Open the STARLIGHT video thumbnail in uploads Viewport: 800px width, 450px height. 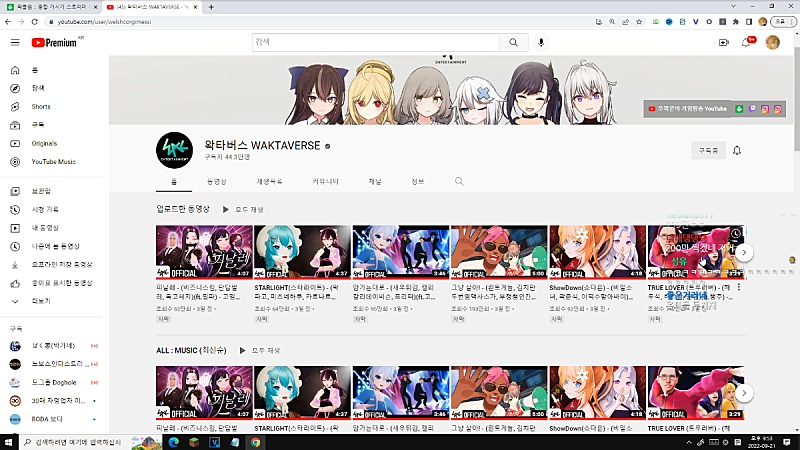[x=302, y=252]
